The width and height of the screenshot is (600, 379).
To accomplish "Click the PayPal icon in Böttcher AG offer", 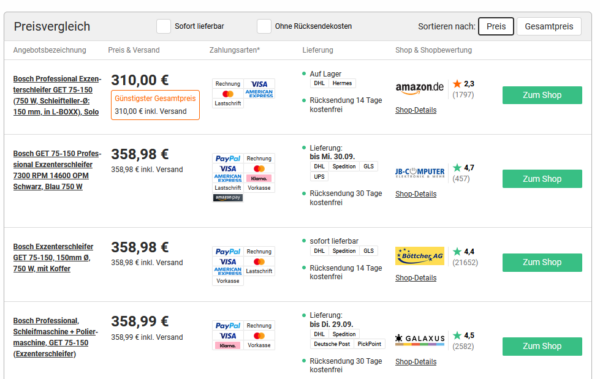I will 228,252.
